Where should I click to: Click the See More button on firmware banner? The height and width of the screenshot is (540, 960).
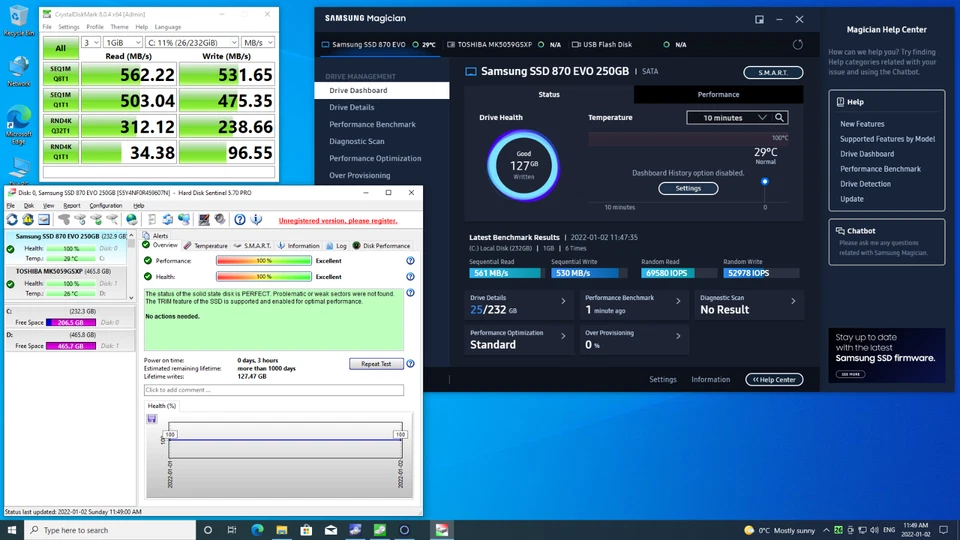coord(850,374)
